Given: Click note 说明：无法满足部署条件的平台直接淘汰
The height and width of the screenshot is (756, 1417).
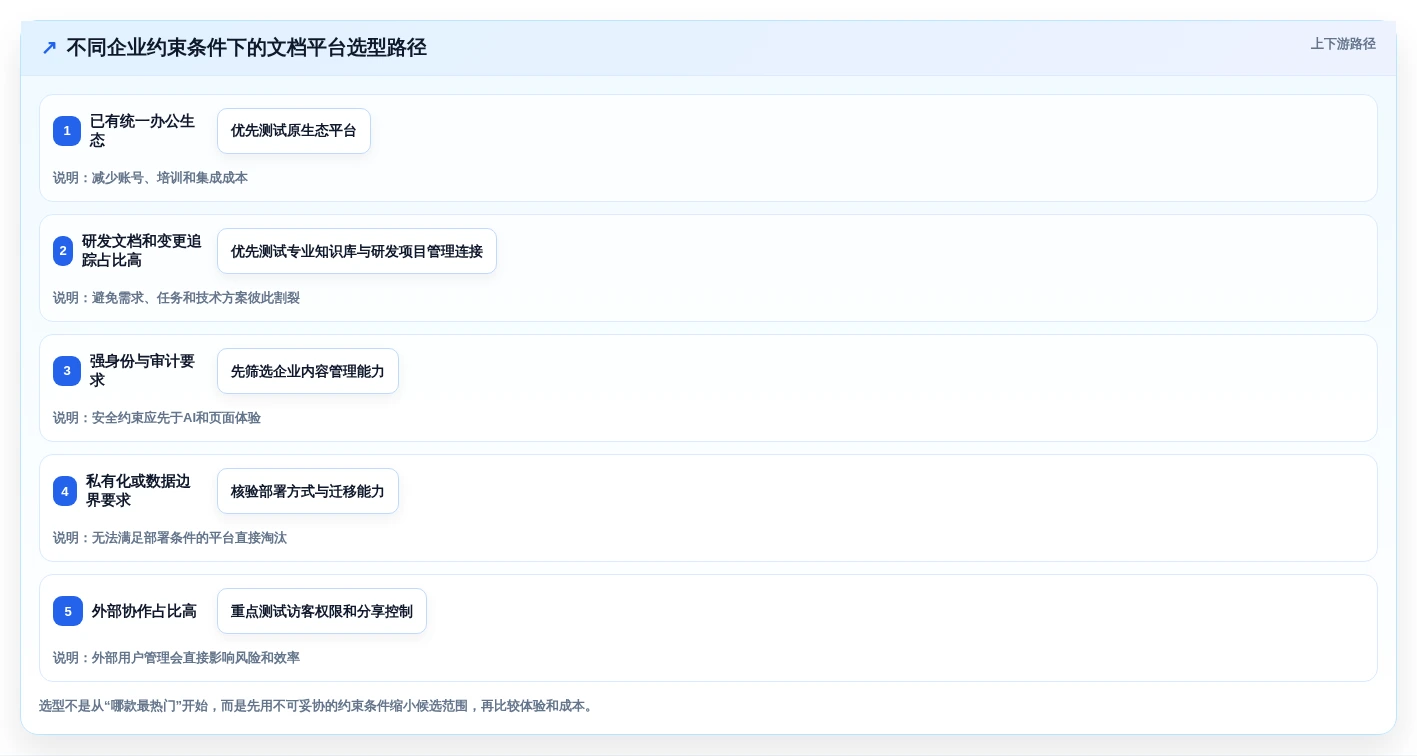Looking at the screenshot, I should point(170,538).
